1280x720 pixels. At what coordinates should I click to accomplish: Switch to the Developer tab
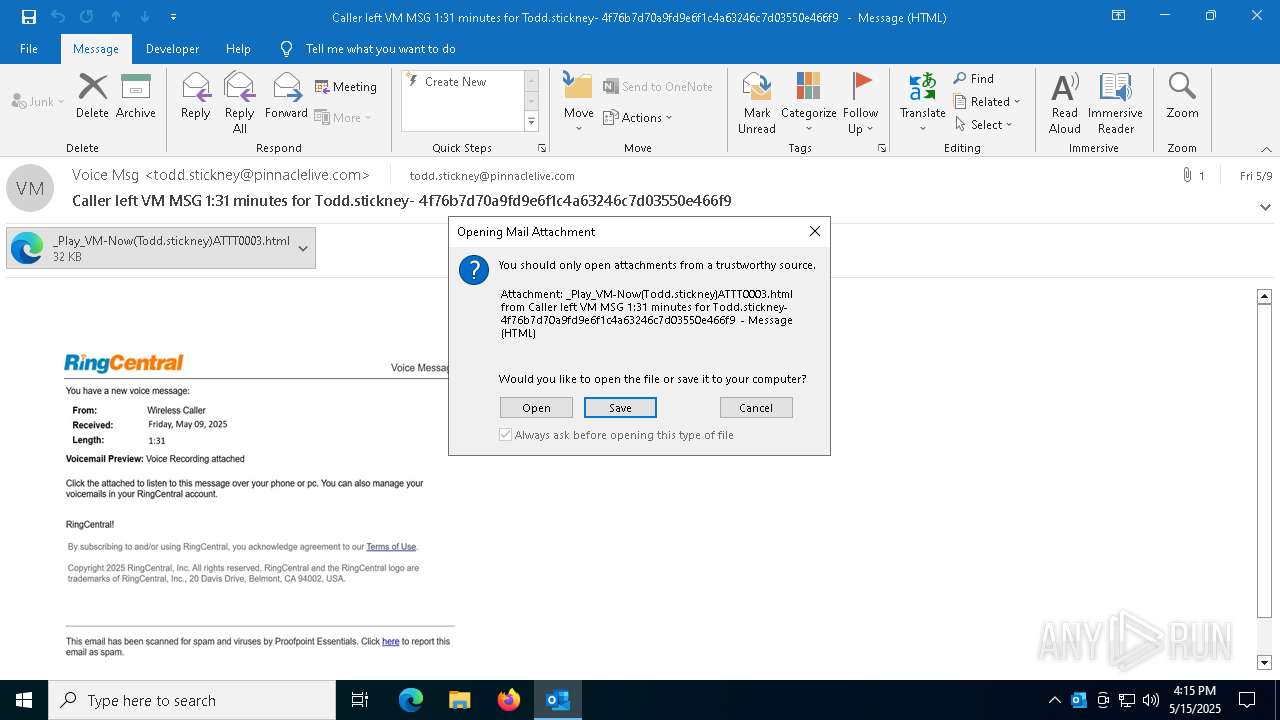point(172,49)
